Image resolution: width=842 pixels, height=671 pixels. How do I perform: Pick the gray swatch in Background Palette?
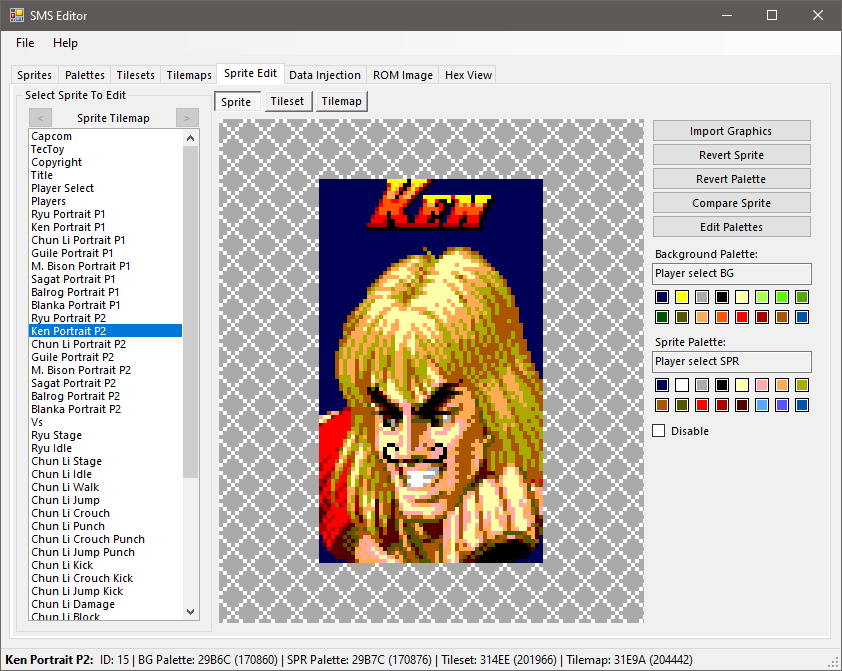[x=702, y=297]
